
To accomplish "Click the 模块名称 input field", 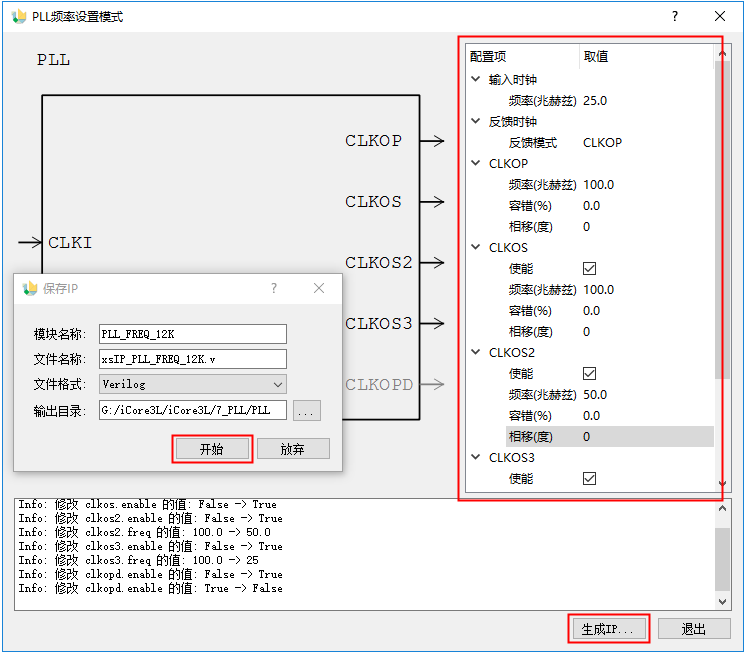I will point(193,334).
